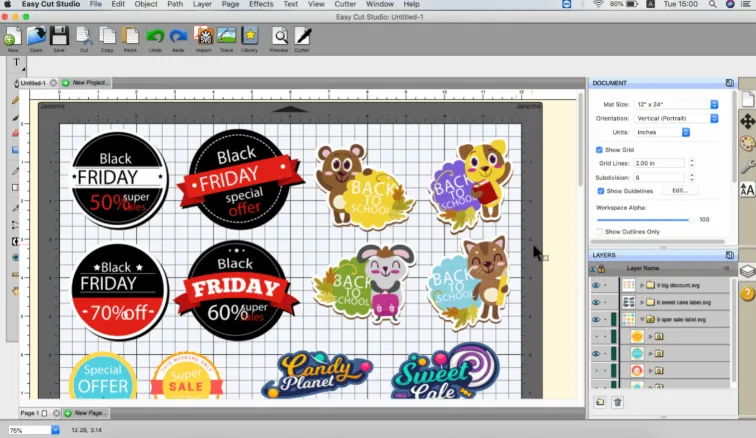Undo last action with green arrow icon
This screenshot has height=438, width=756.
click(155, 37)
